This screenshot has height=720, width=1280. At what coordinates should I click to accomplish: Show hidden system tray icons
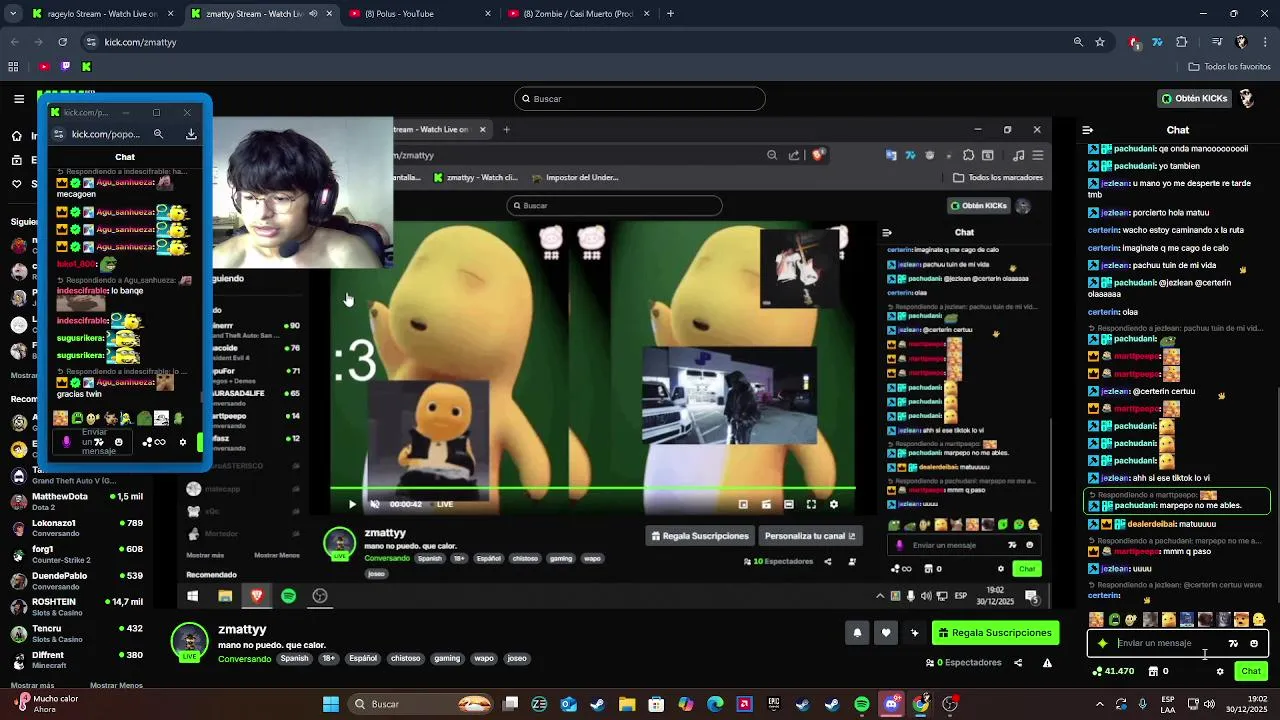tap(1098, 704)
